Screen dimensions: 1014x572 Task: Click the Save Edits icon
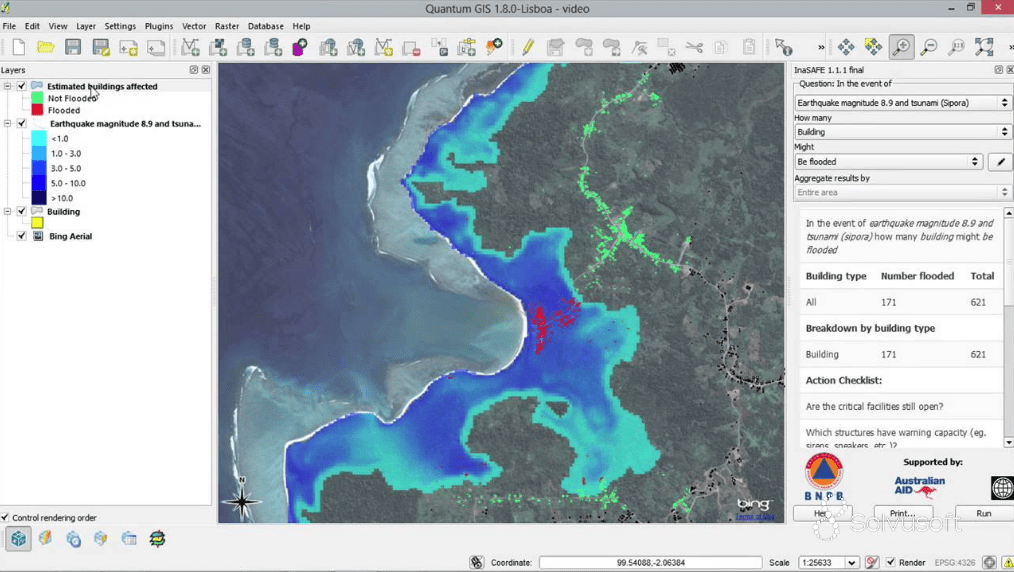click(x=556, y=47)
